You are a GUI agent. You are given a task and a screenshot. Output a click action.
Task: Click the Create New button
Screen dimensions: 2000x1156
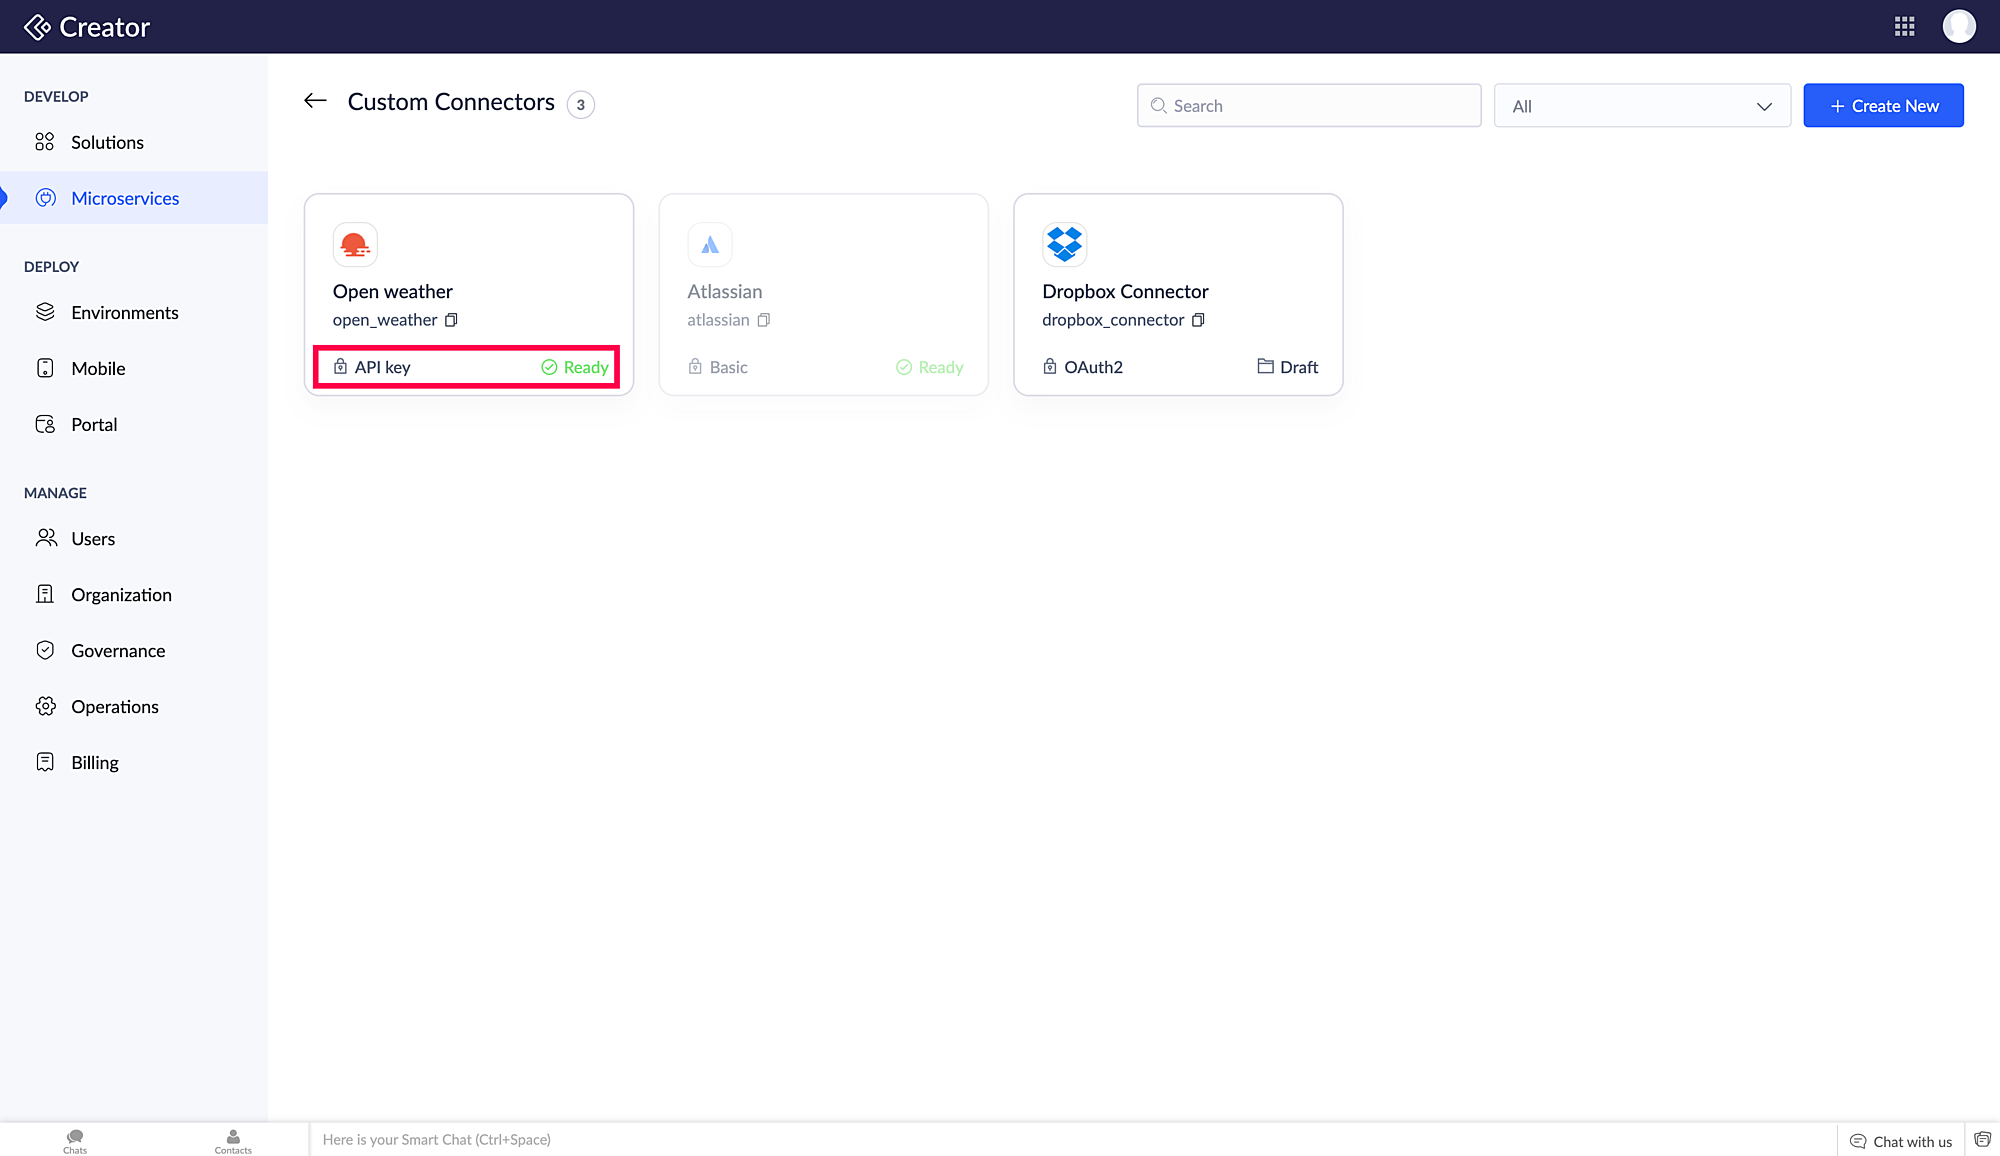point(1883,106)
